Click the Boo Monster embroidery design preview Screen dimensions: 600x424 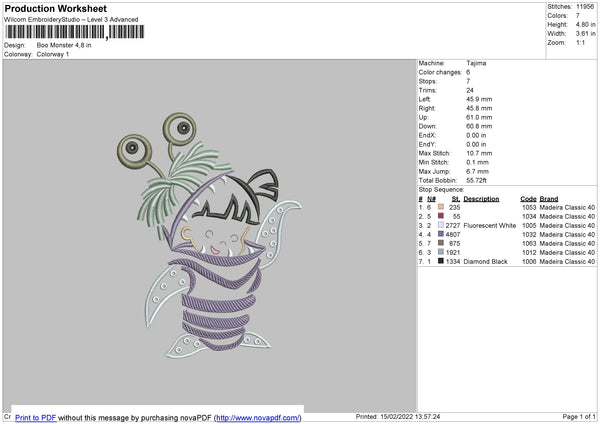(x=209, y=235)
